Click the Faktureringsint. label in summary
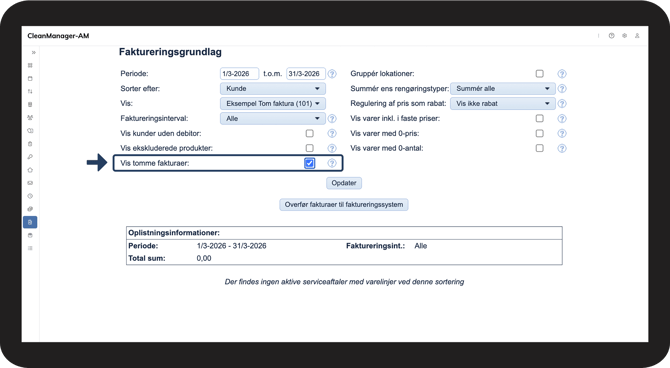 coord(375,246)
